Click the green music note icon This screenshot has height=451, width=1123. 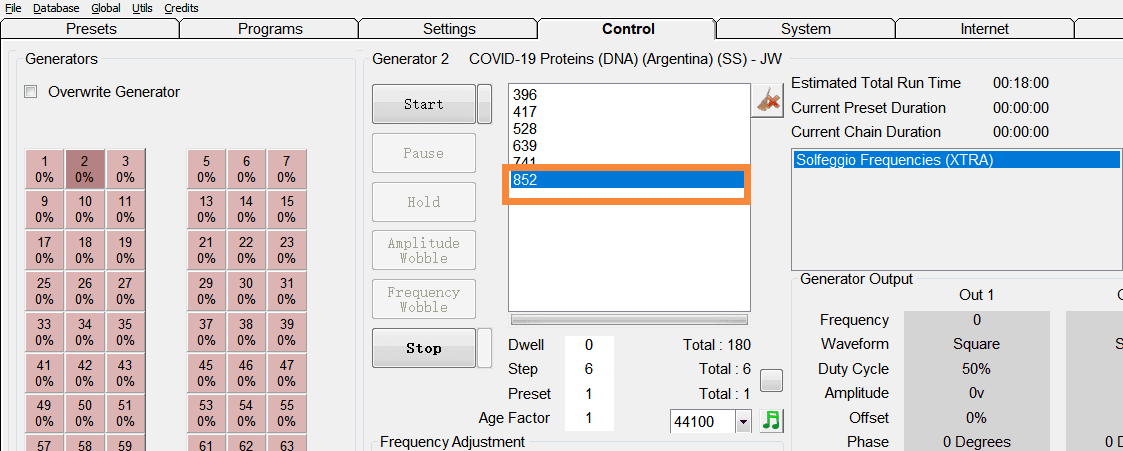(770, 420)
